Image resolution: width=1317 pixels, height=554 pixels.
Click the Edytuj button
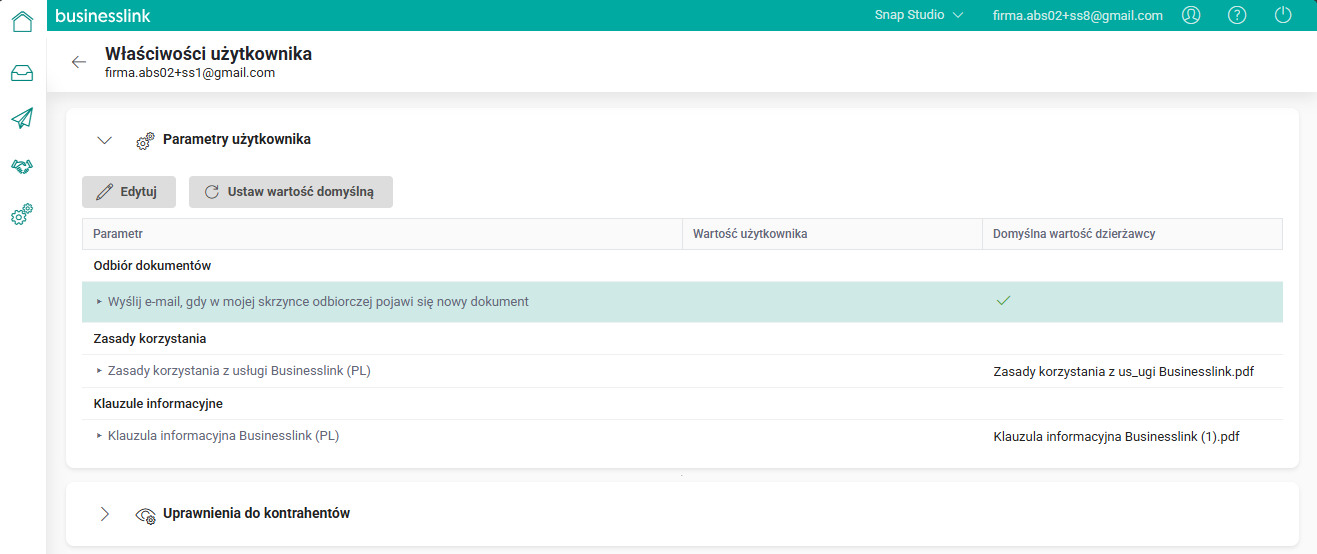pos(129,192)
